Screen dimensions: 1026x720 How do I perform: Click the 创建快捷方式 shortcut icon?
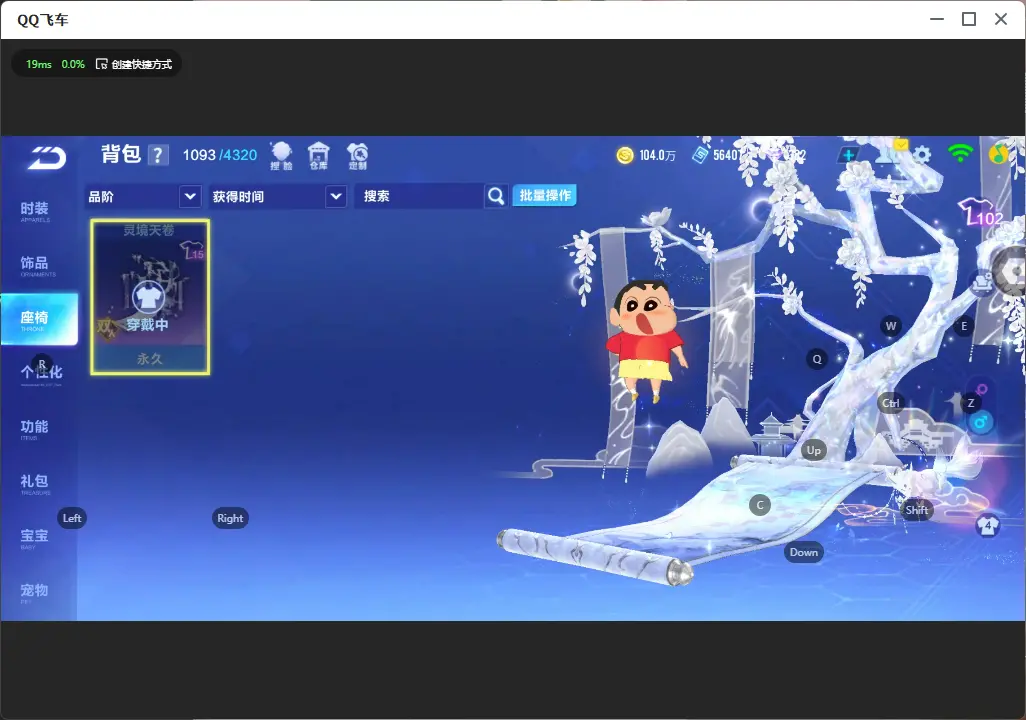click(x=101, y=64)
